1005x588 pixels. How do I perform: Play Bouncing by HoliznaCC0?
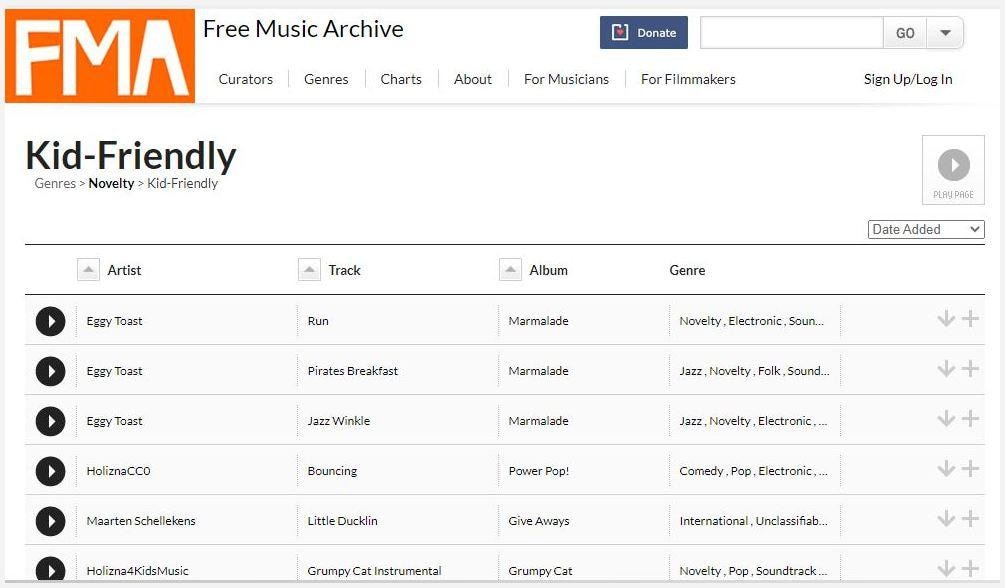(50, 471)
